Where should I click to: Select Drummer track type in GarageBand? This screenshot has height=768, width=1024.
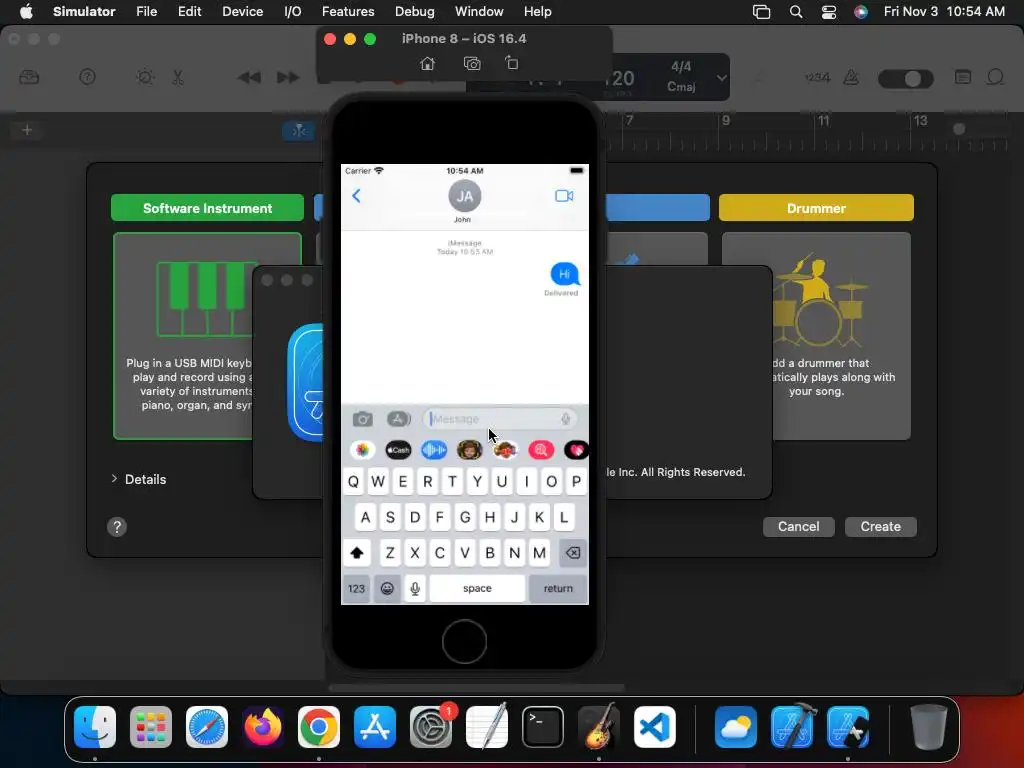click(816, 208)
